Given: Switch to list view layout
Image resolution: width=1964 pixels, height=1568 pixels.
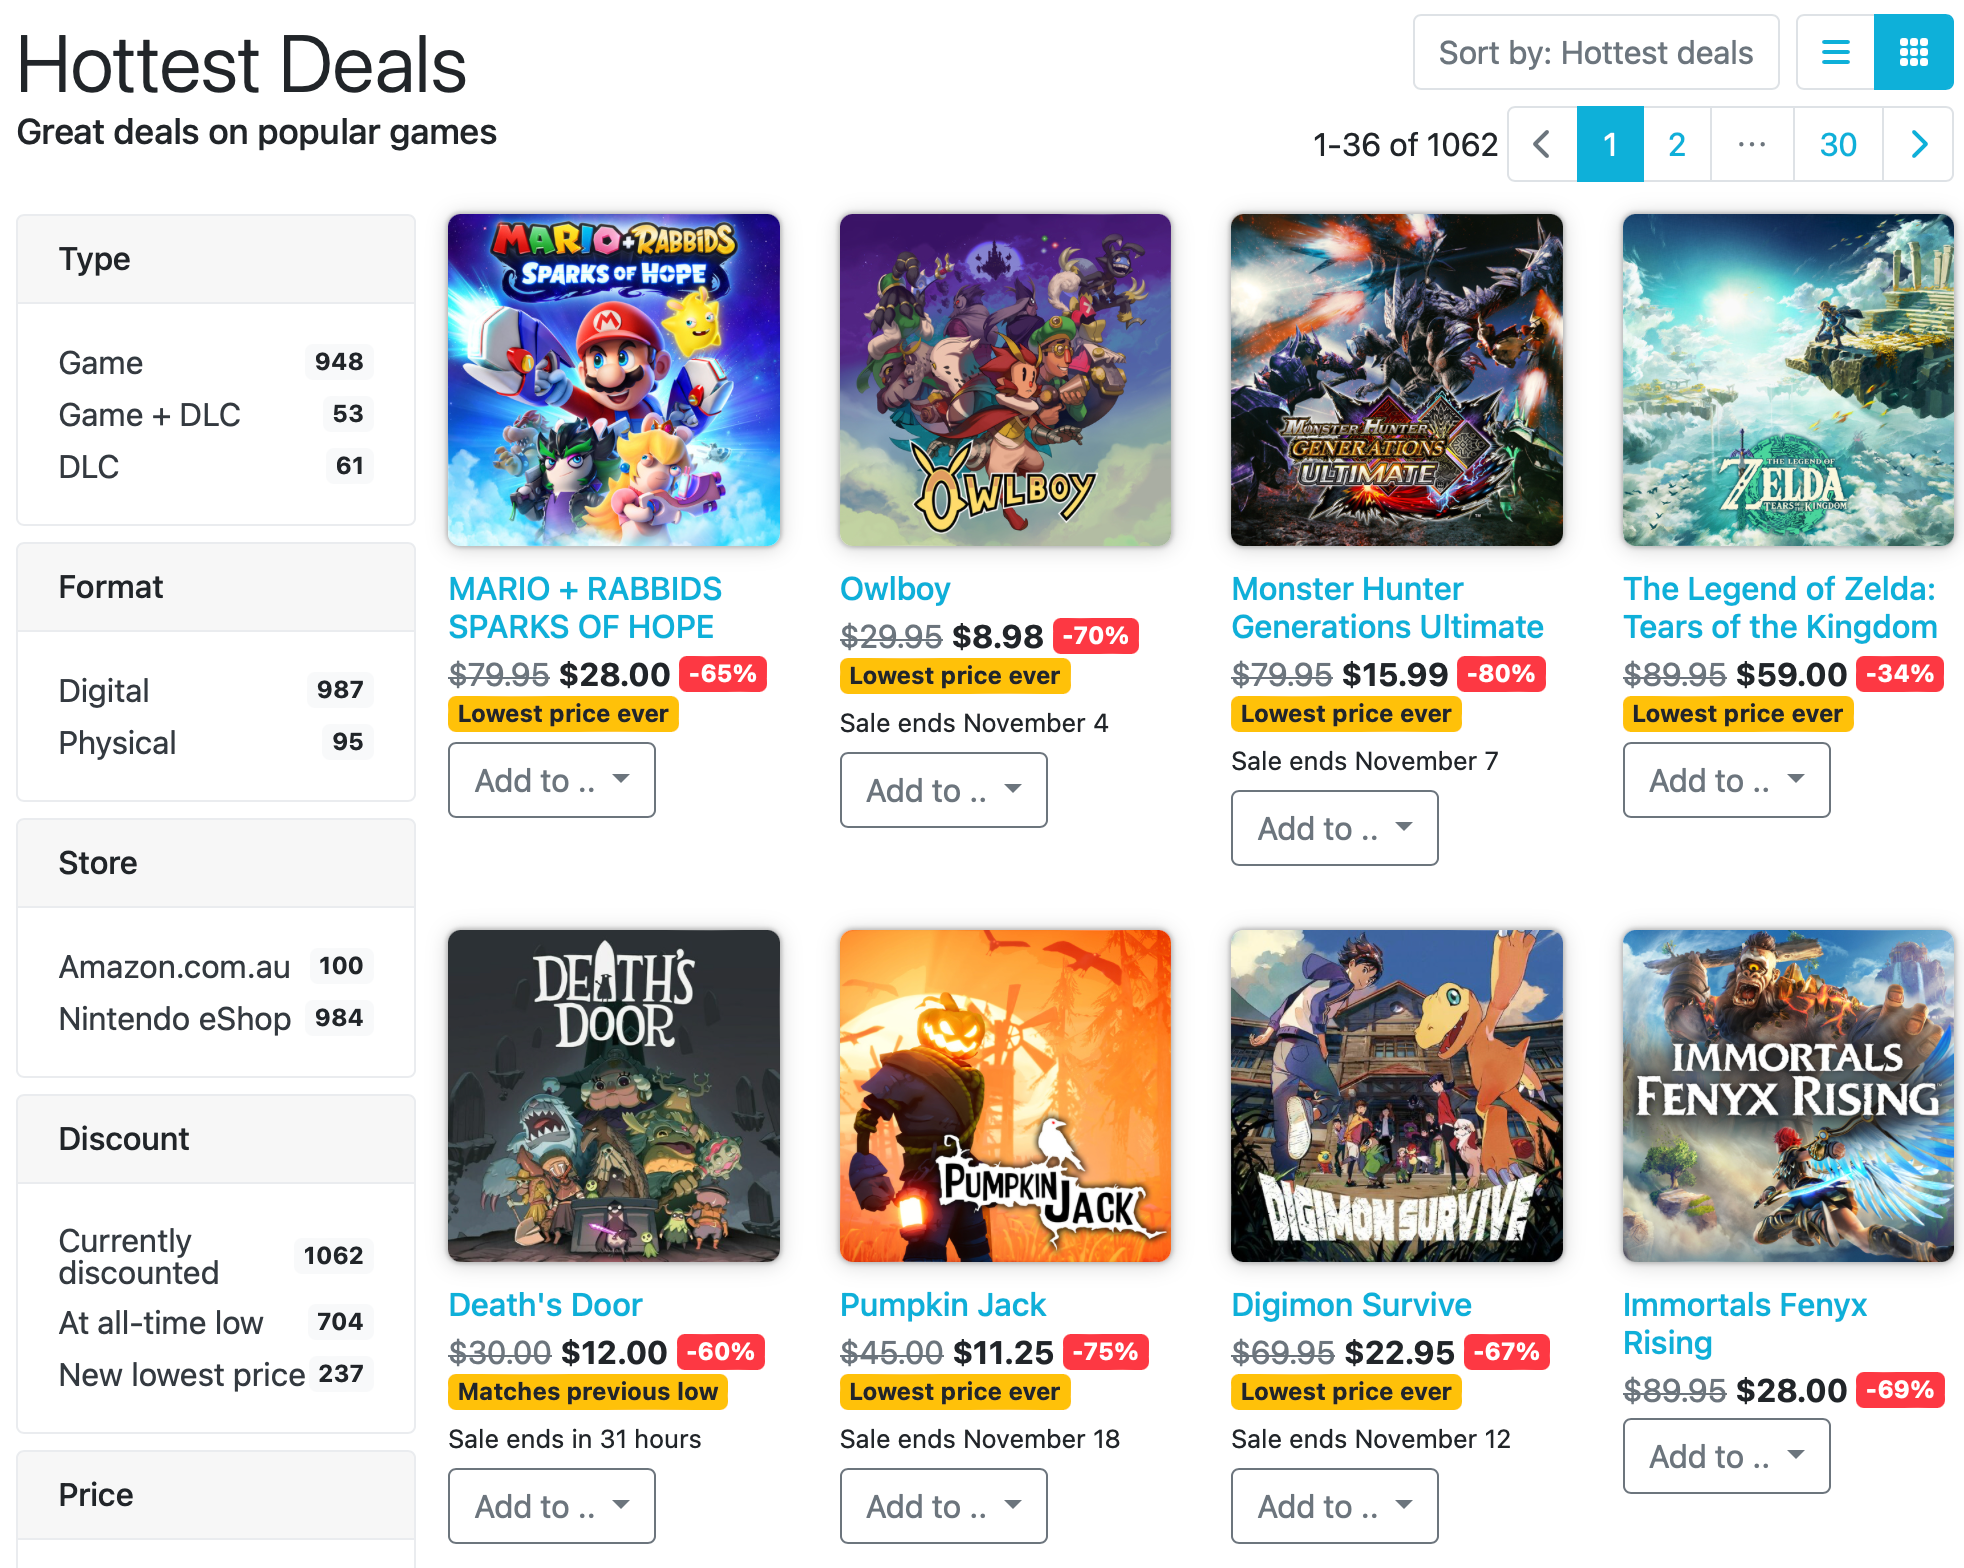Looking at the screenshot, I should [1835, 52].
